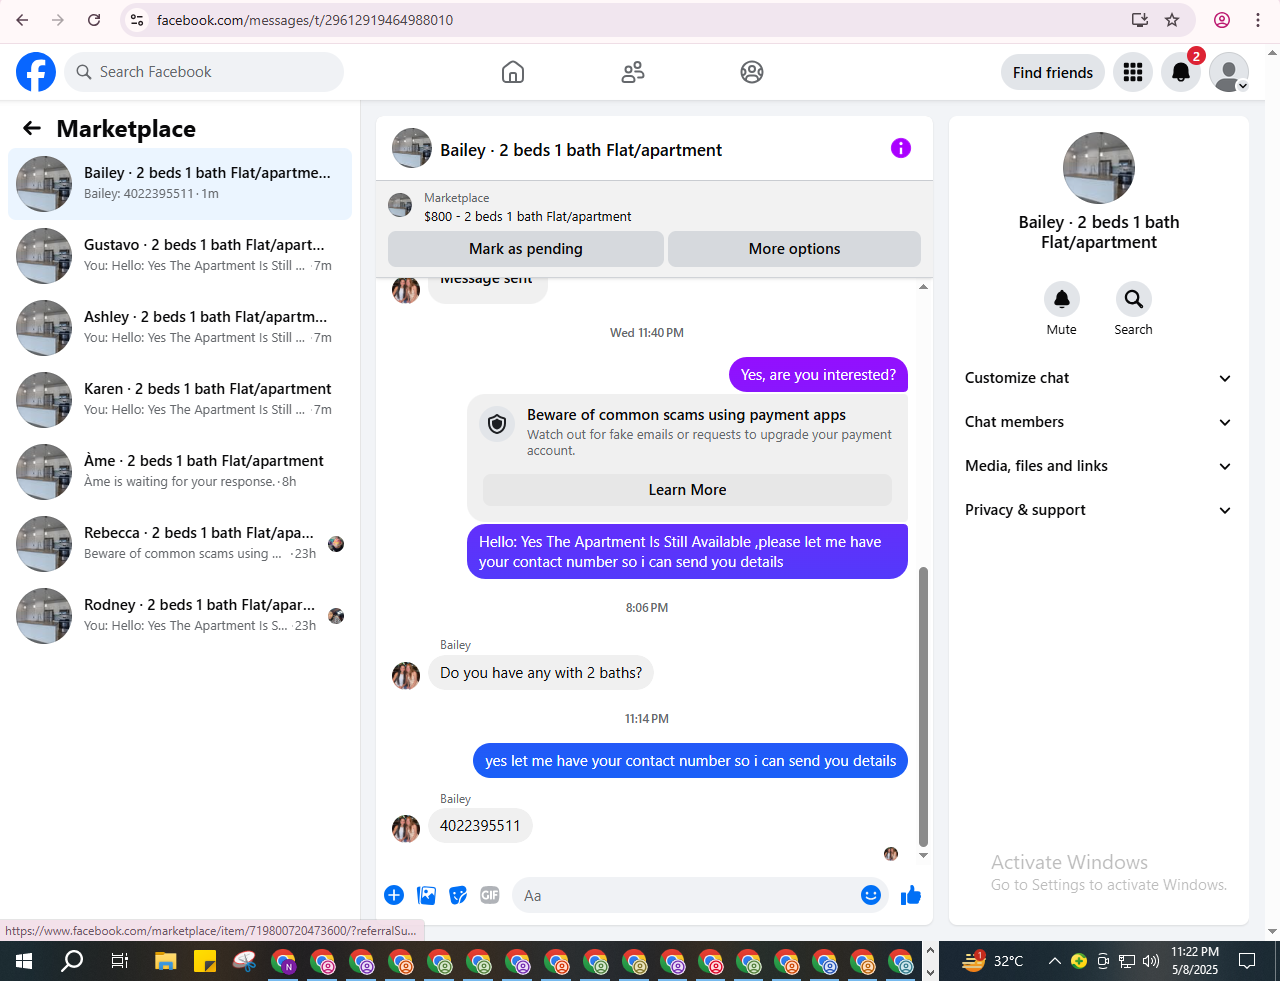Mute the conversation with bell icon
The height and width of the screenshot is (981, 1280).
pyautogui.click(x=1062, y=299)
